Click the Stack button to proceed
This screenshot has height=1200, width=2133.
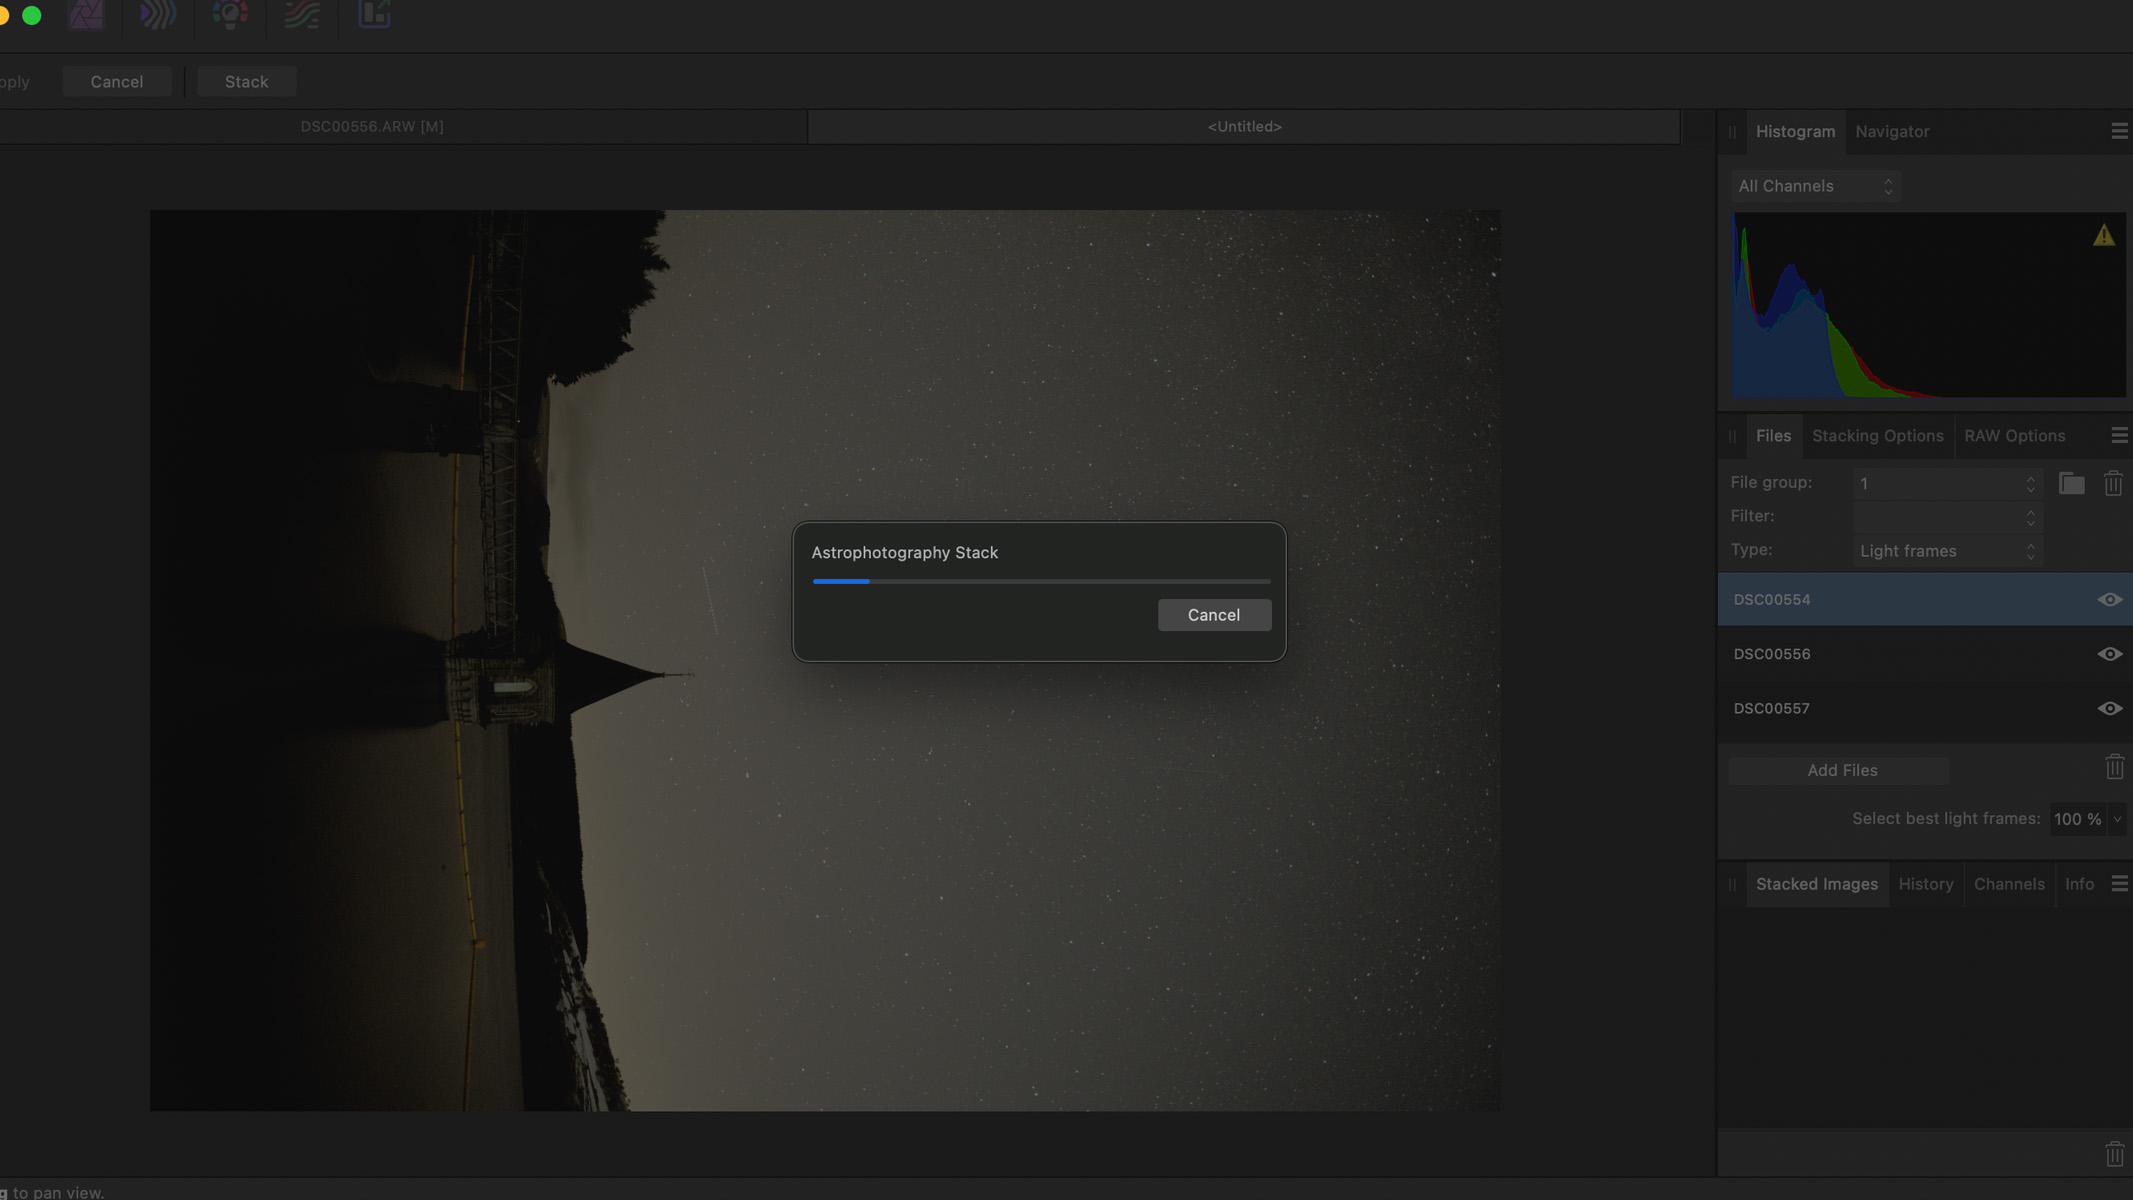click(x=246, y=81)
